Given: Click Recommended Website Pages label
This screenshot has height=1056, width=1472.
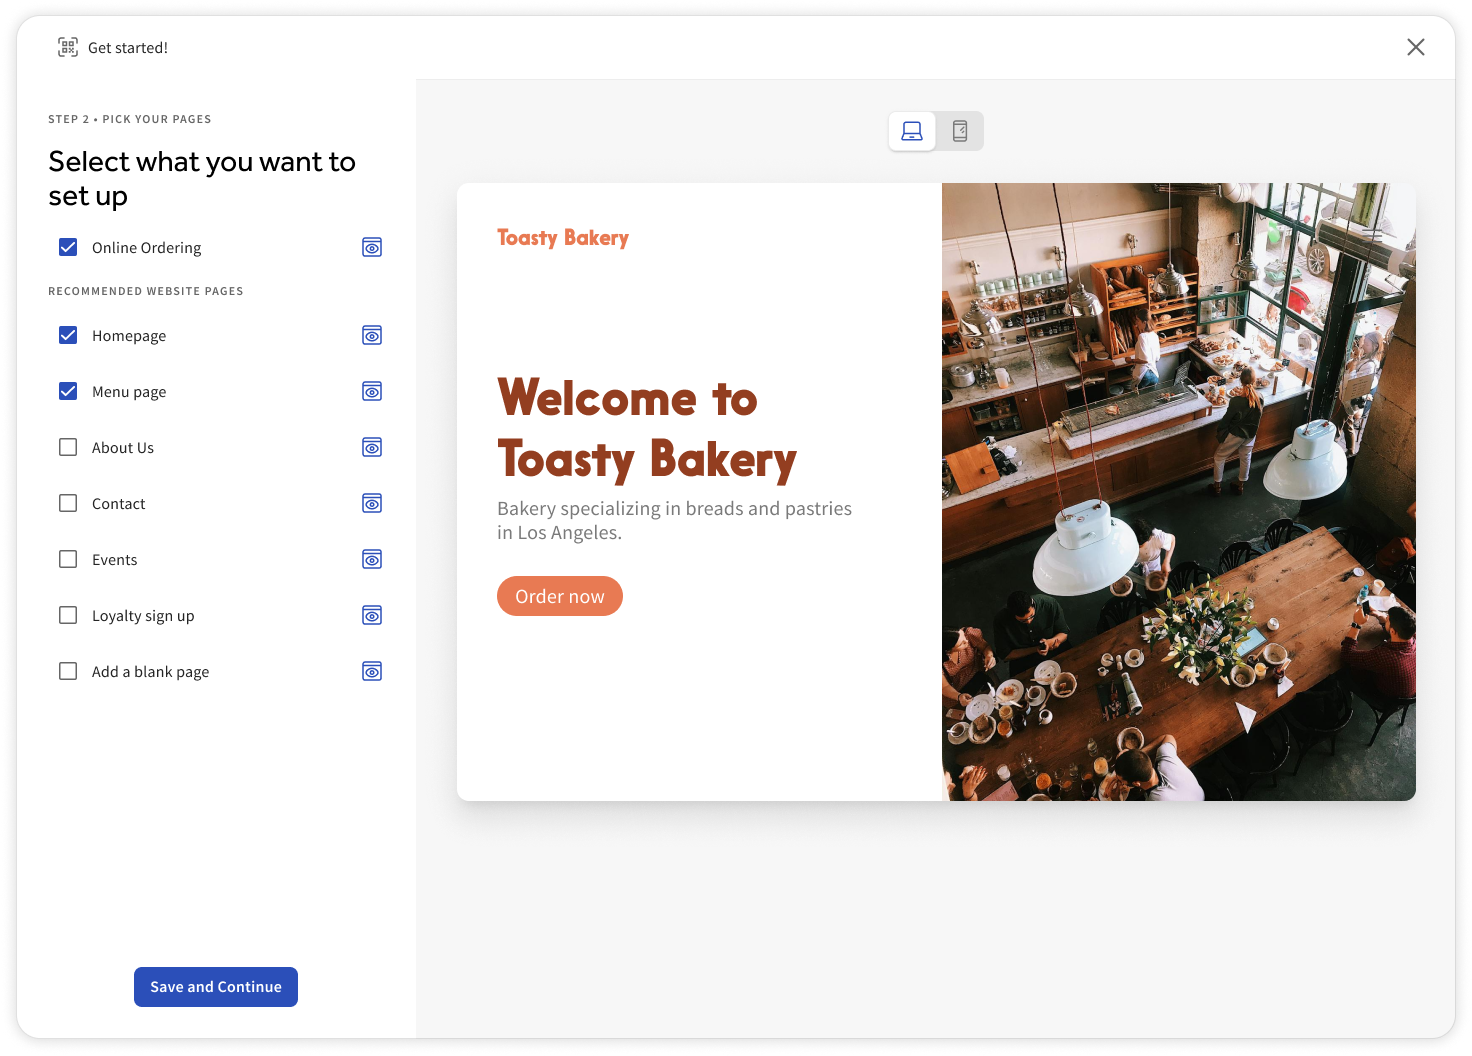Looking at the screenshot, I should pyautogui.click(x=146, y=291).
